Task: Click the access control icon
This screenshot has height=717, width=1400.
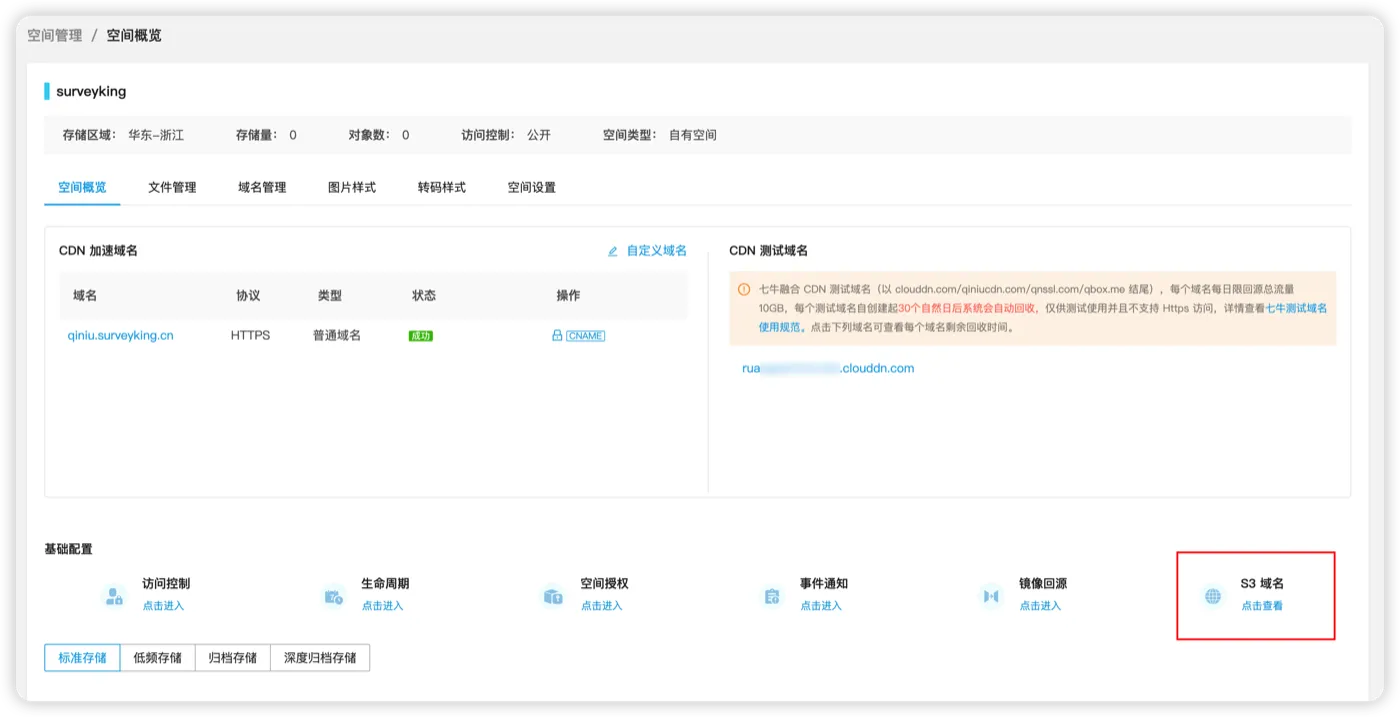Action: point(114,597)
